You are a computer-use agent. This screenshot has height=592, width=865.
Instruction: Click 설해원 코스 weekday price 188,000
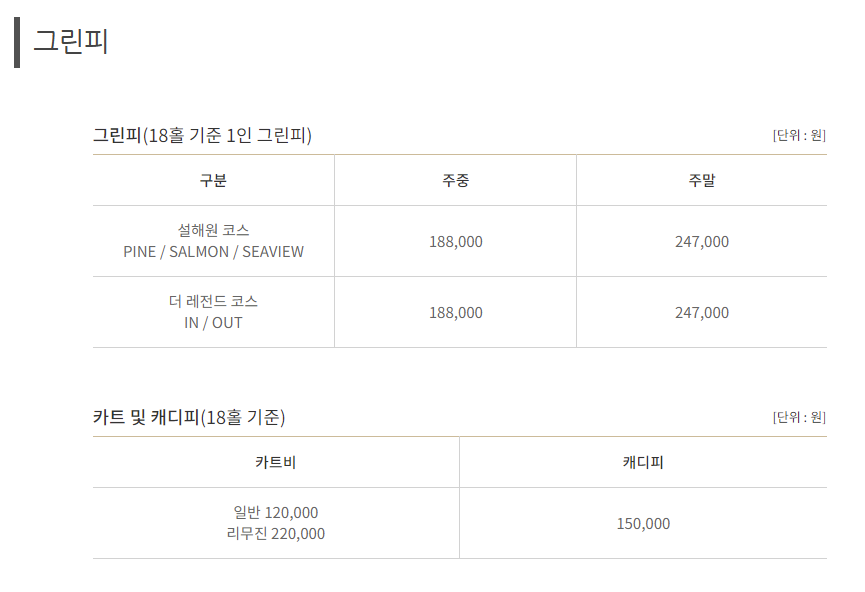pos(456,242)
